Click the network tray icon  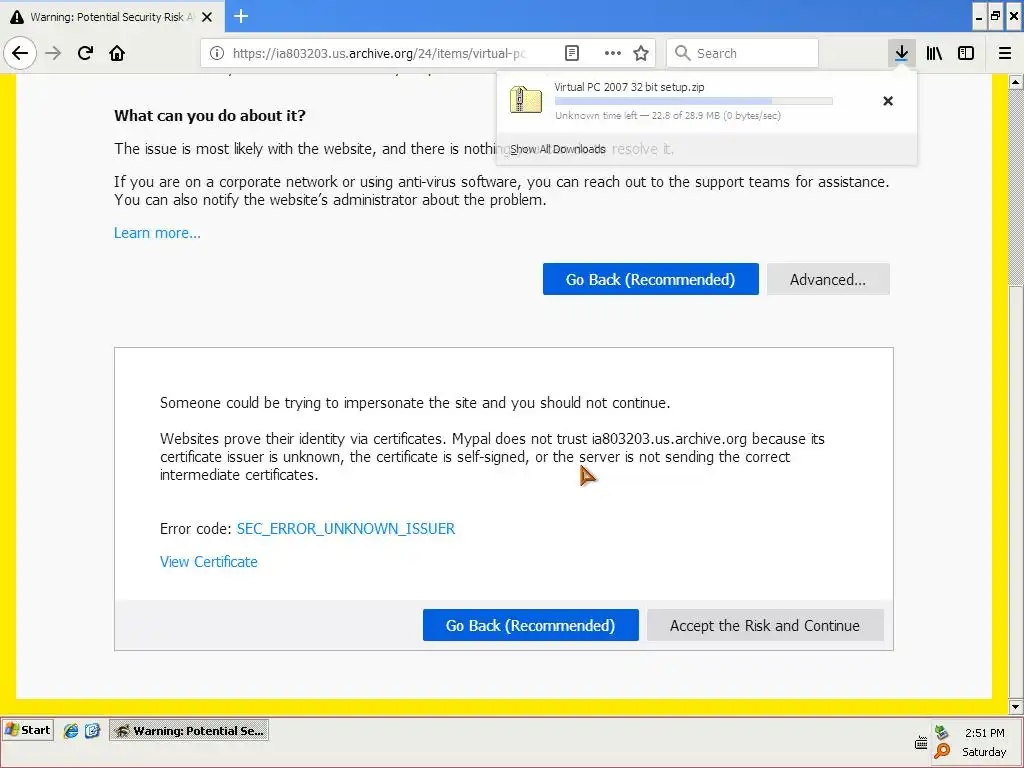941,732
